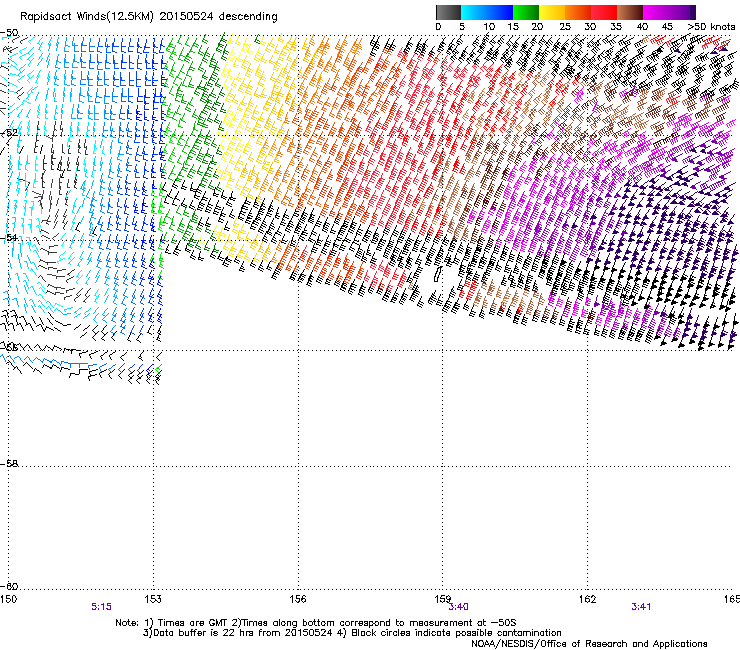This screenshot has width=740, height=650.
Task: Click the brown 35-40 knots legend swatch
Action: click(x=630, y=12)
